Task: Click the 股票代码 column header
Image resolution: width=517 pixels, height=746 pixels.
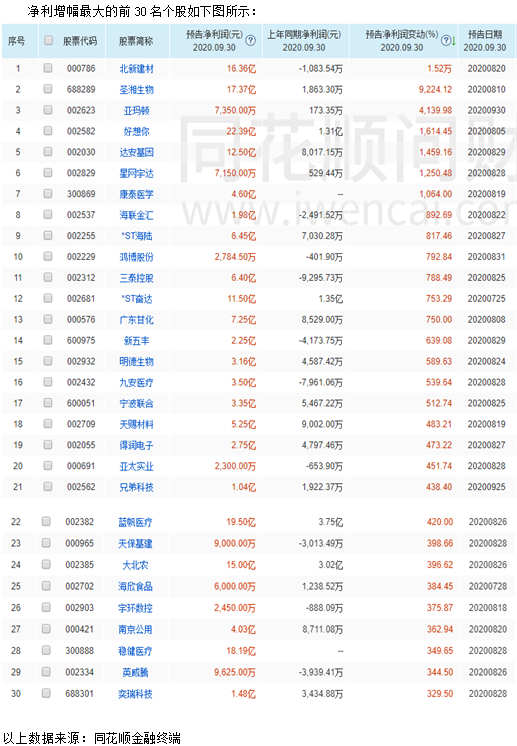Action: (80, 41)
